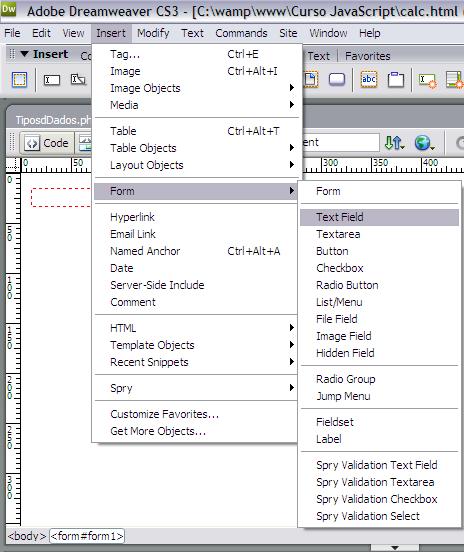This screenshot has width=464, height=552.
Task: Click the Text Field icon in Insert bar
Action: pos(52,80)
